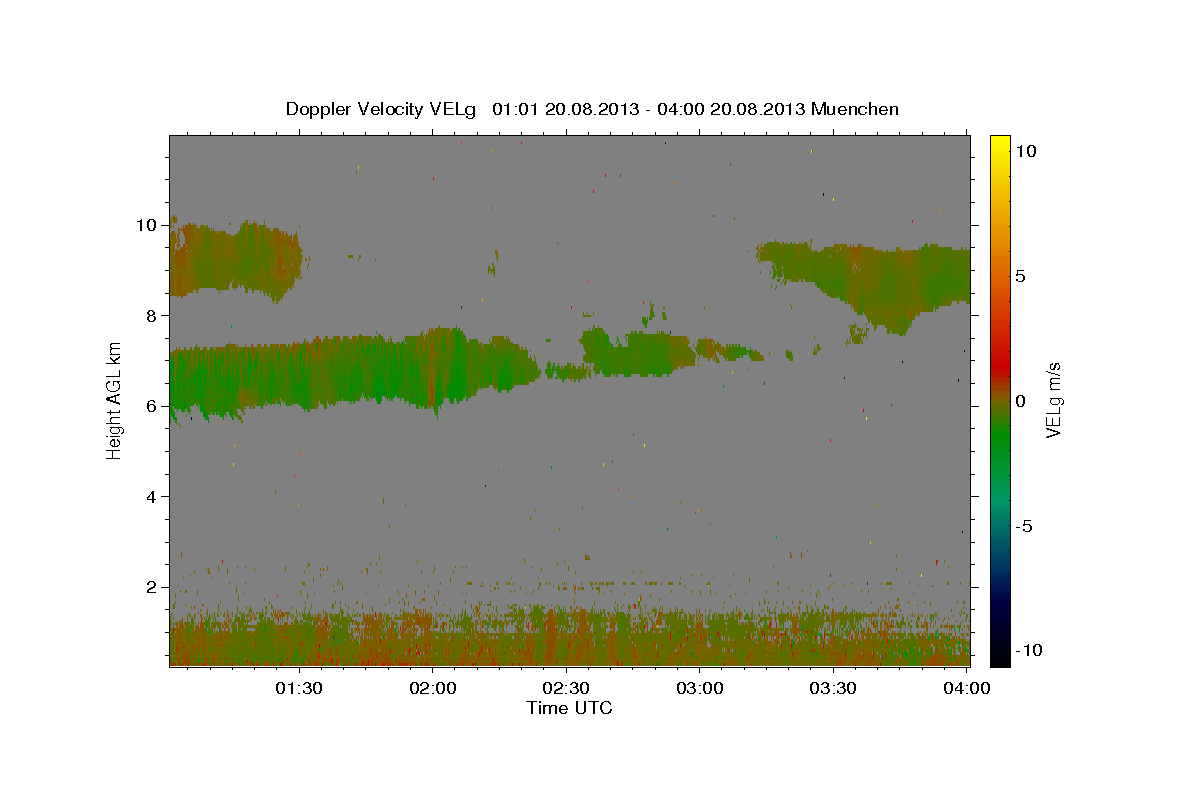Click the height tick label 2
1200x800 pixels.
(153, 587)
